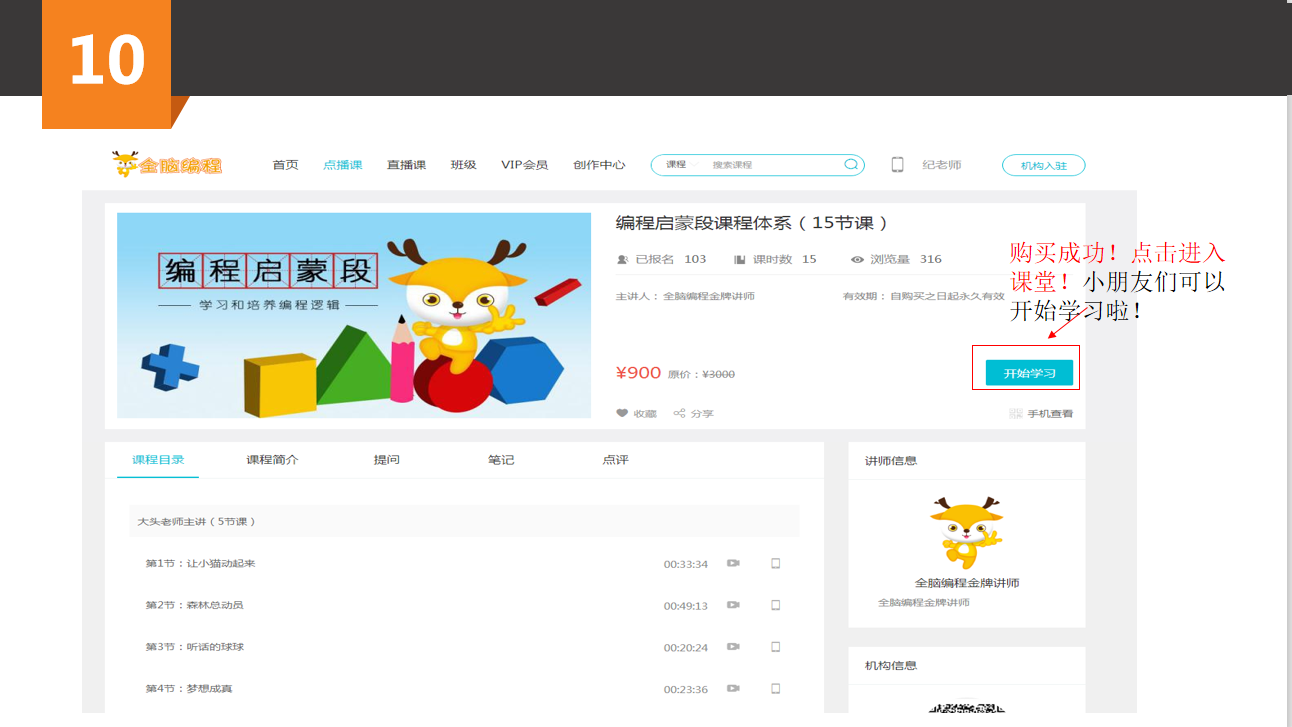This screenshot has height=727, width=1292.
Task: Click the QR code 手机查看 icon
Action: (x=1016, y=413)
